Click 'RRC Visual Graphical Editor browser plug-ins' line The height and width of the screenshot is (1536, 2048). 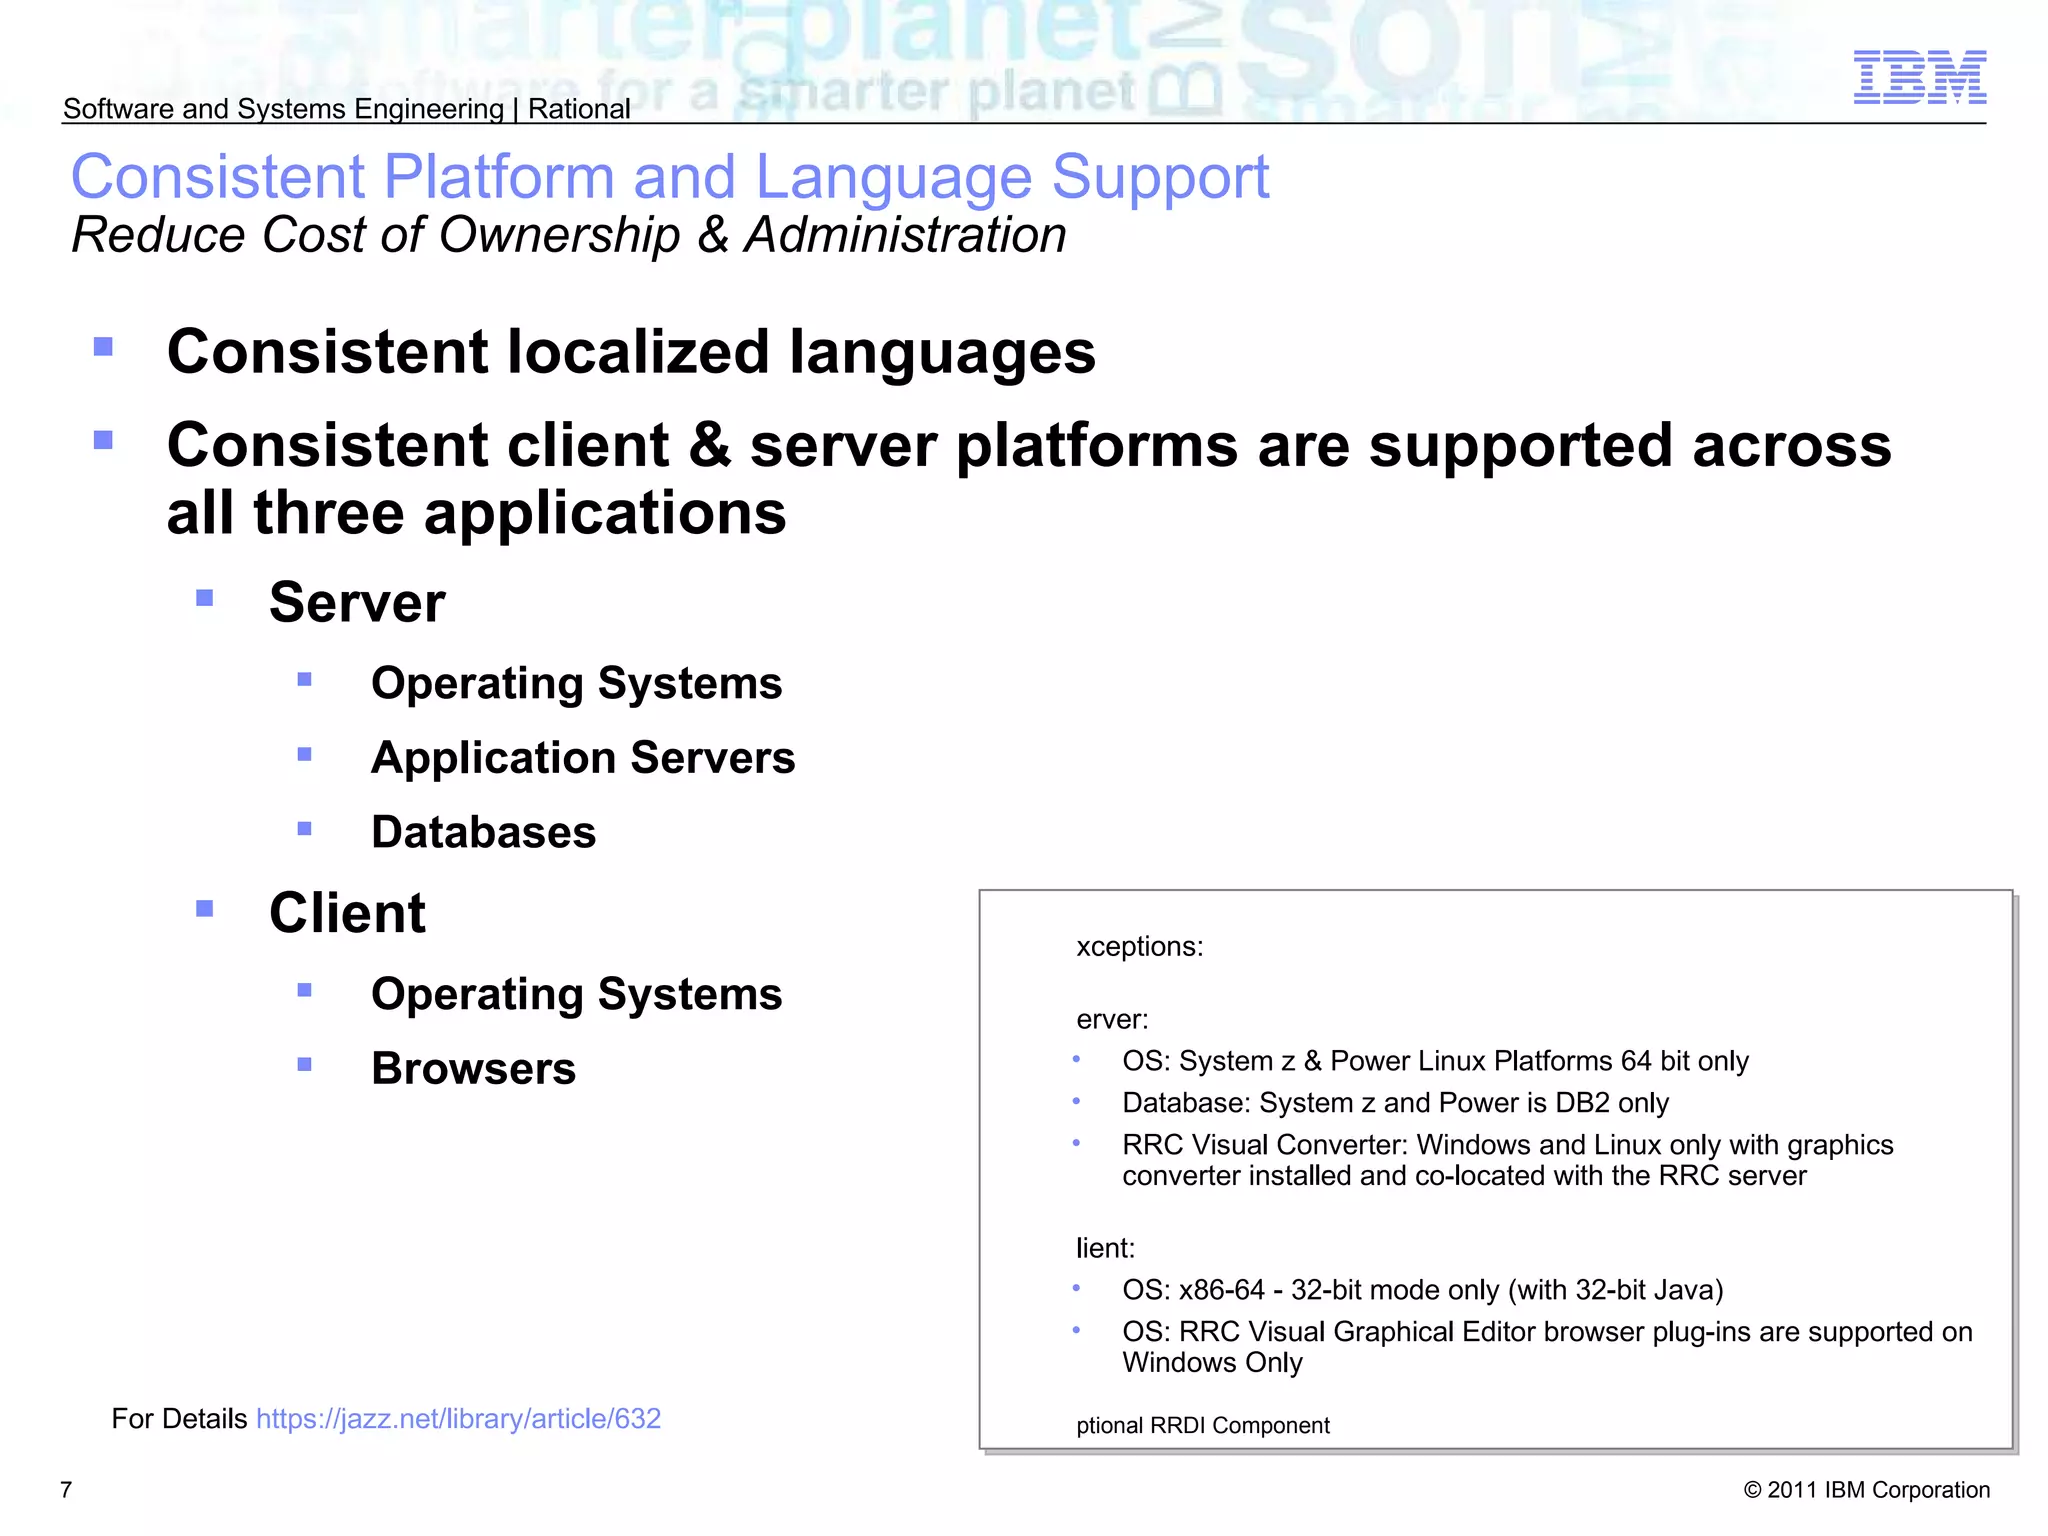click(1547, 1347)
